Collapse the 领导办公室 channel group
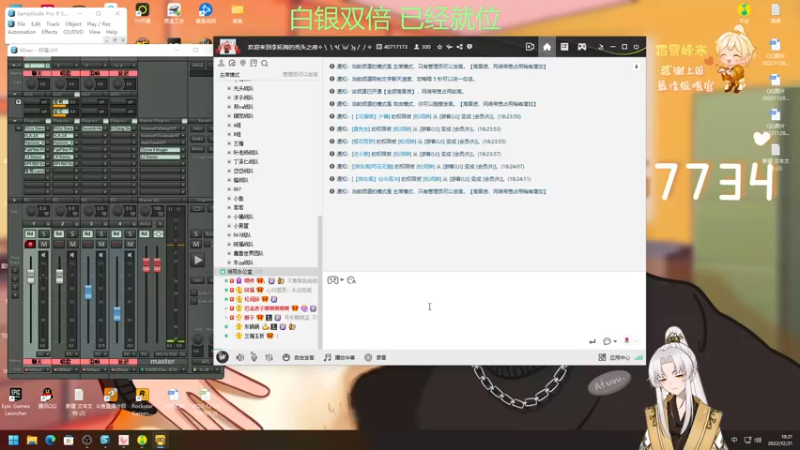800x450 pixels. pyautogui.click(x=223, y=272)
